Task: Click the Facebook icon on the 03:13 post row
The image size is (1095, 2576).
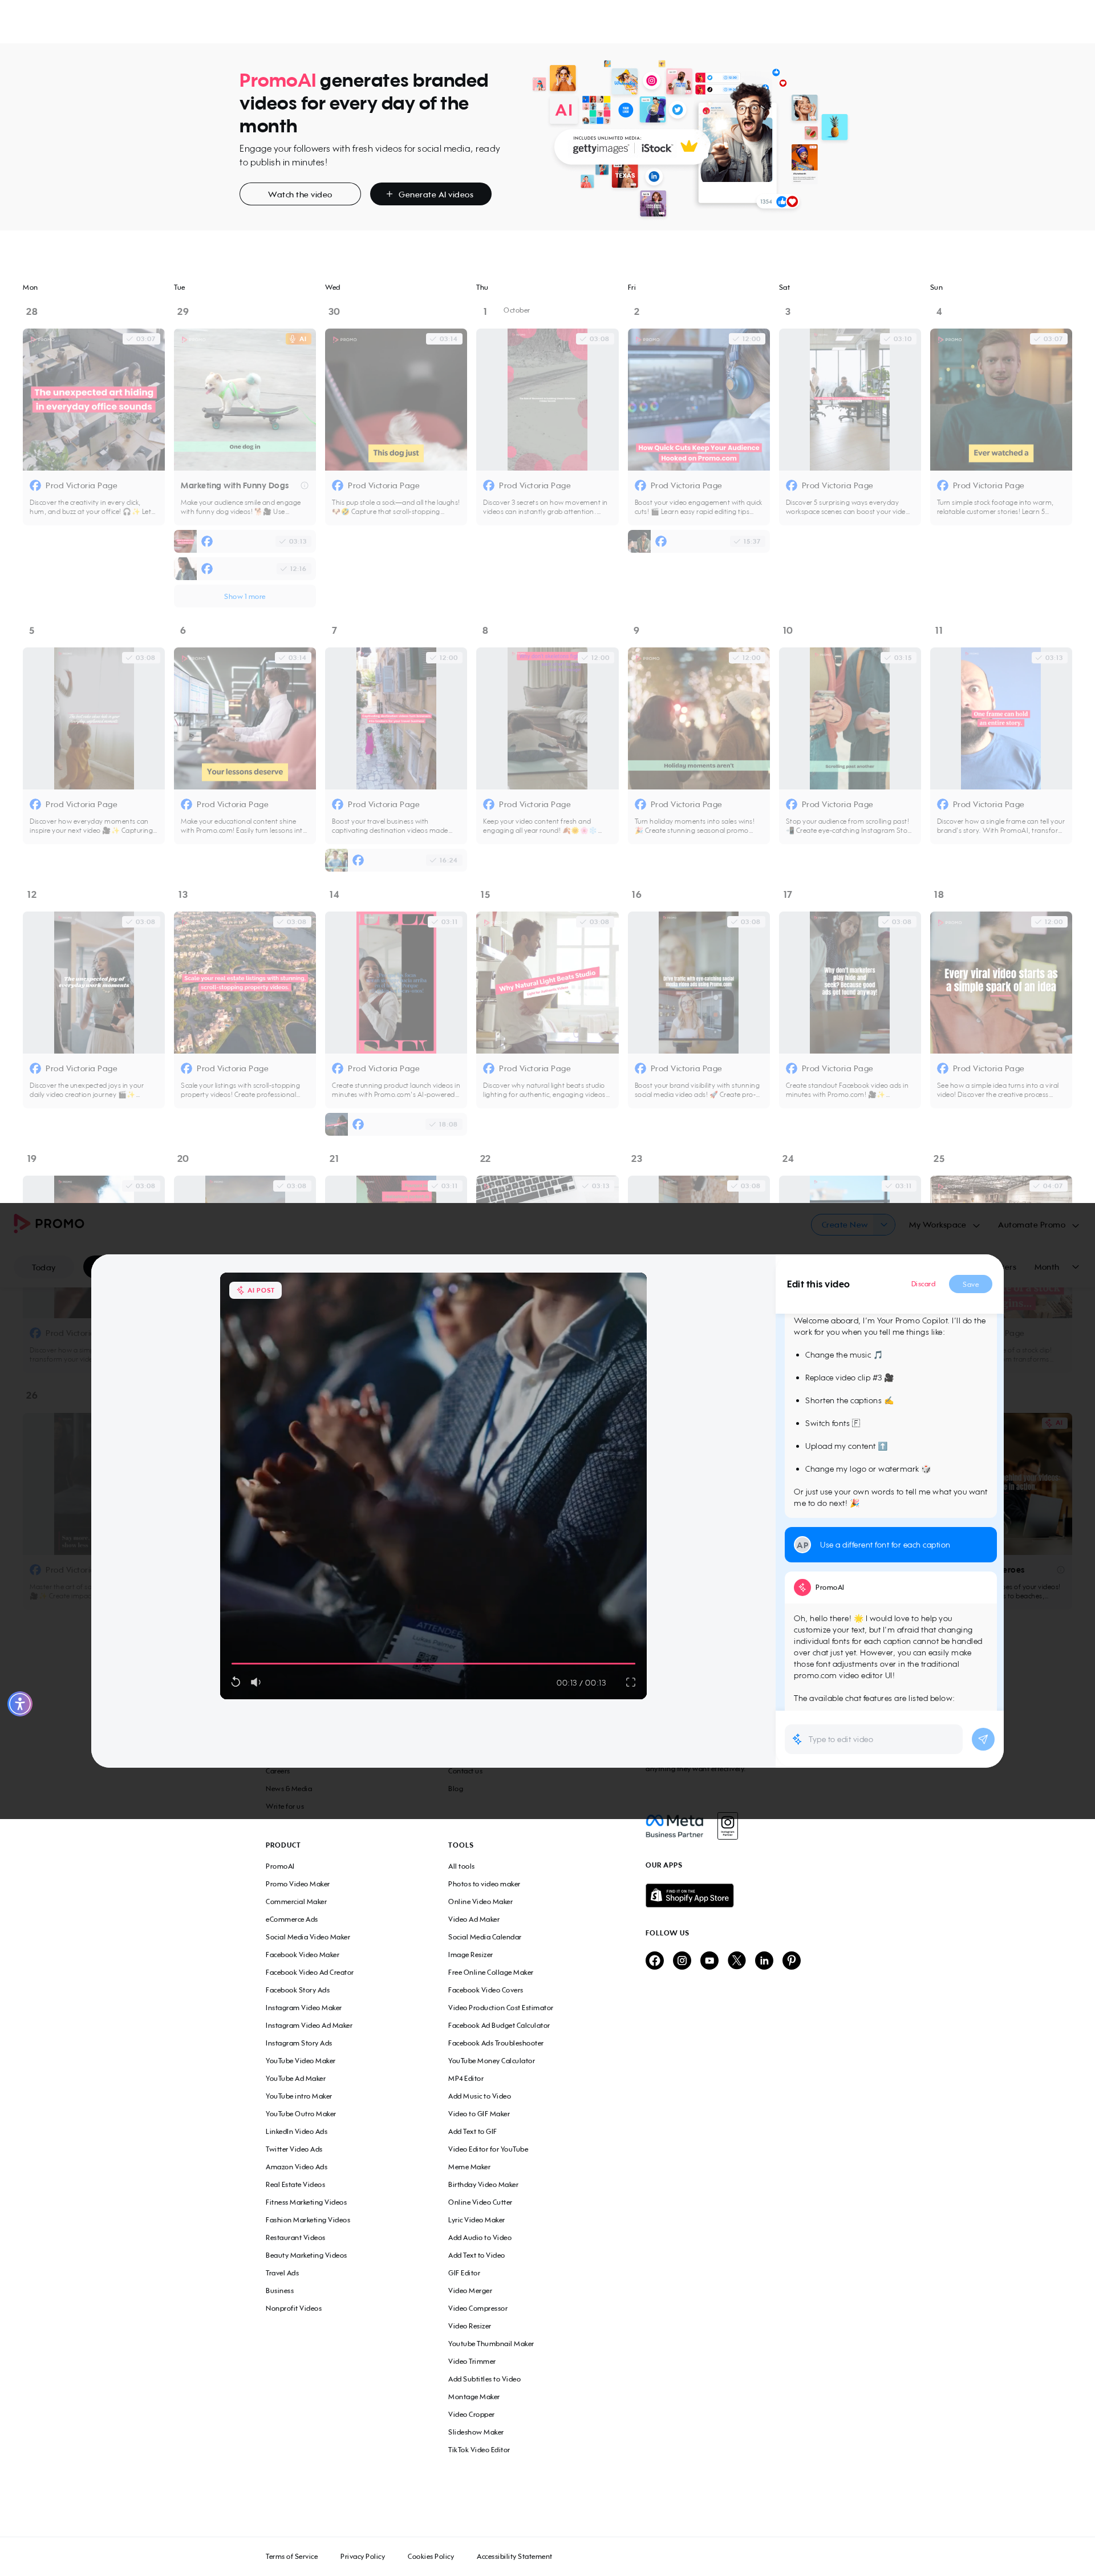Action: 207,541
